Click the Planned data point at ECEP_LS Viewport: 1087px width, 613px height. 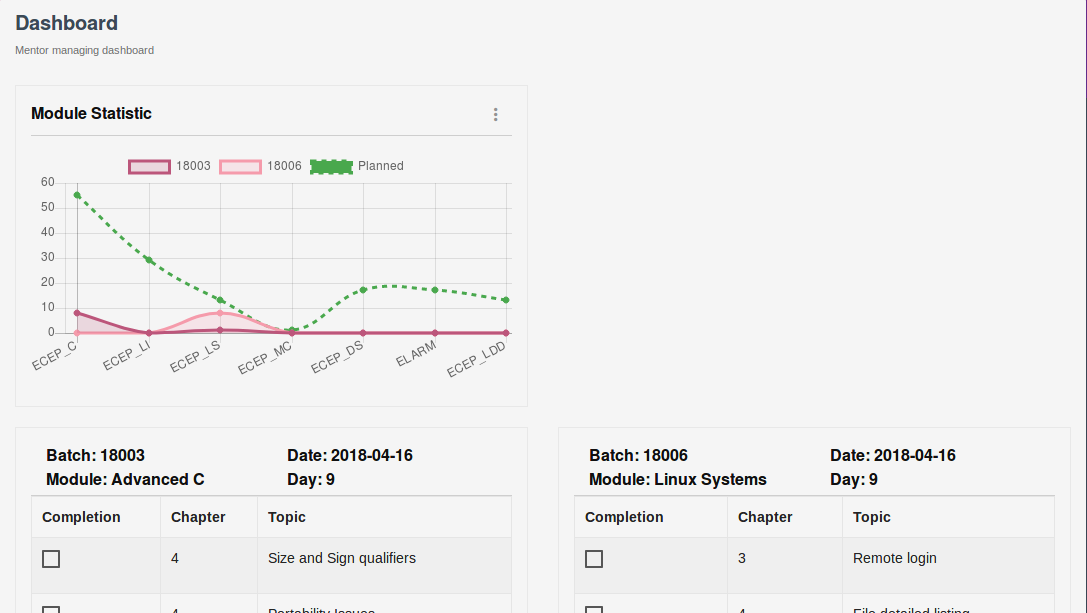[x=220, y=300]
